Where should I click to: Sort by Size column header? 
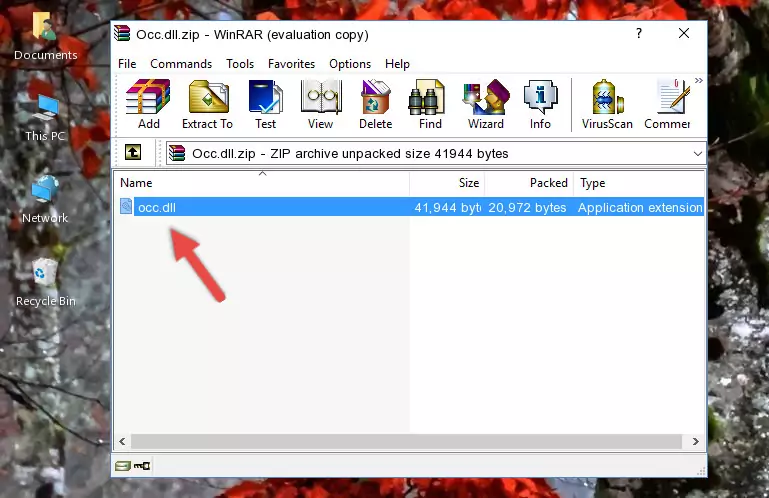tap(447, 183)
